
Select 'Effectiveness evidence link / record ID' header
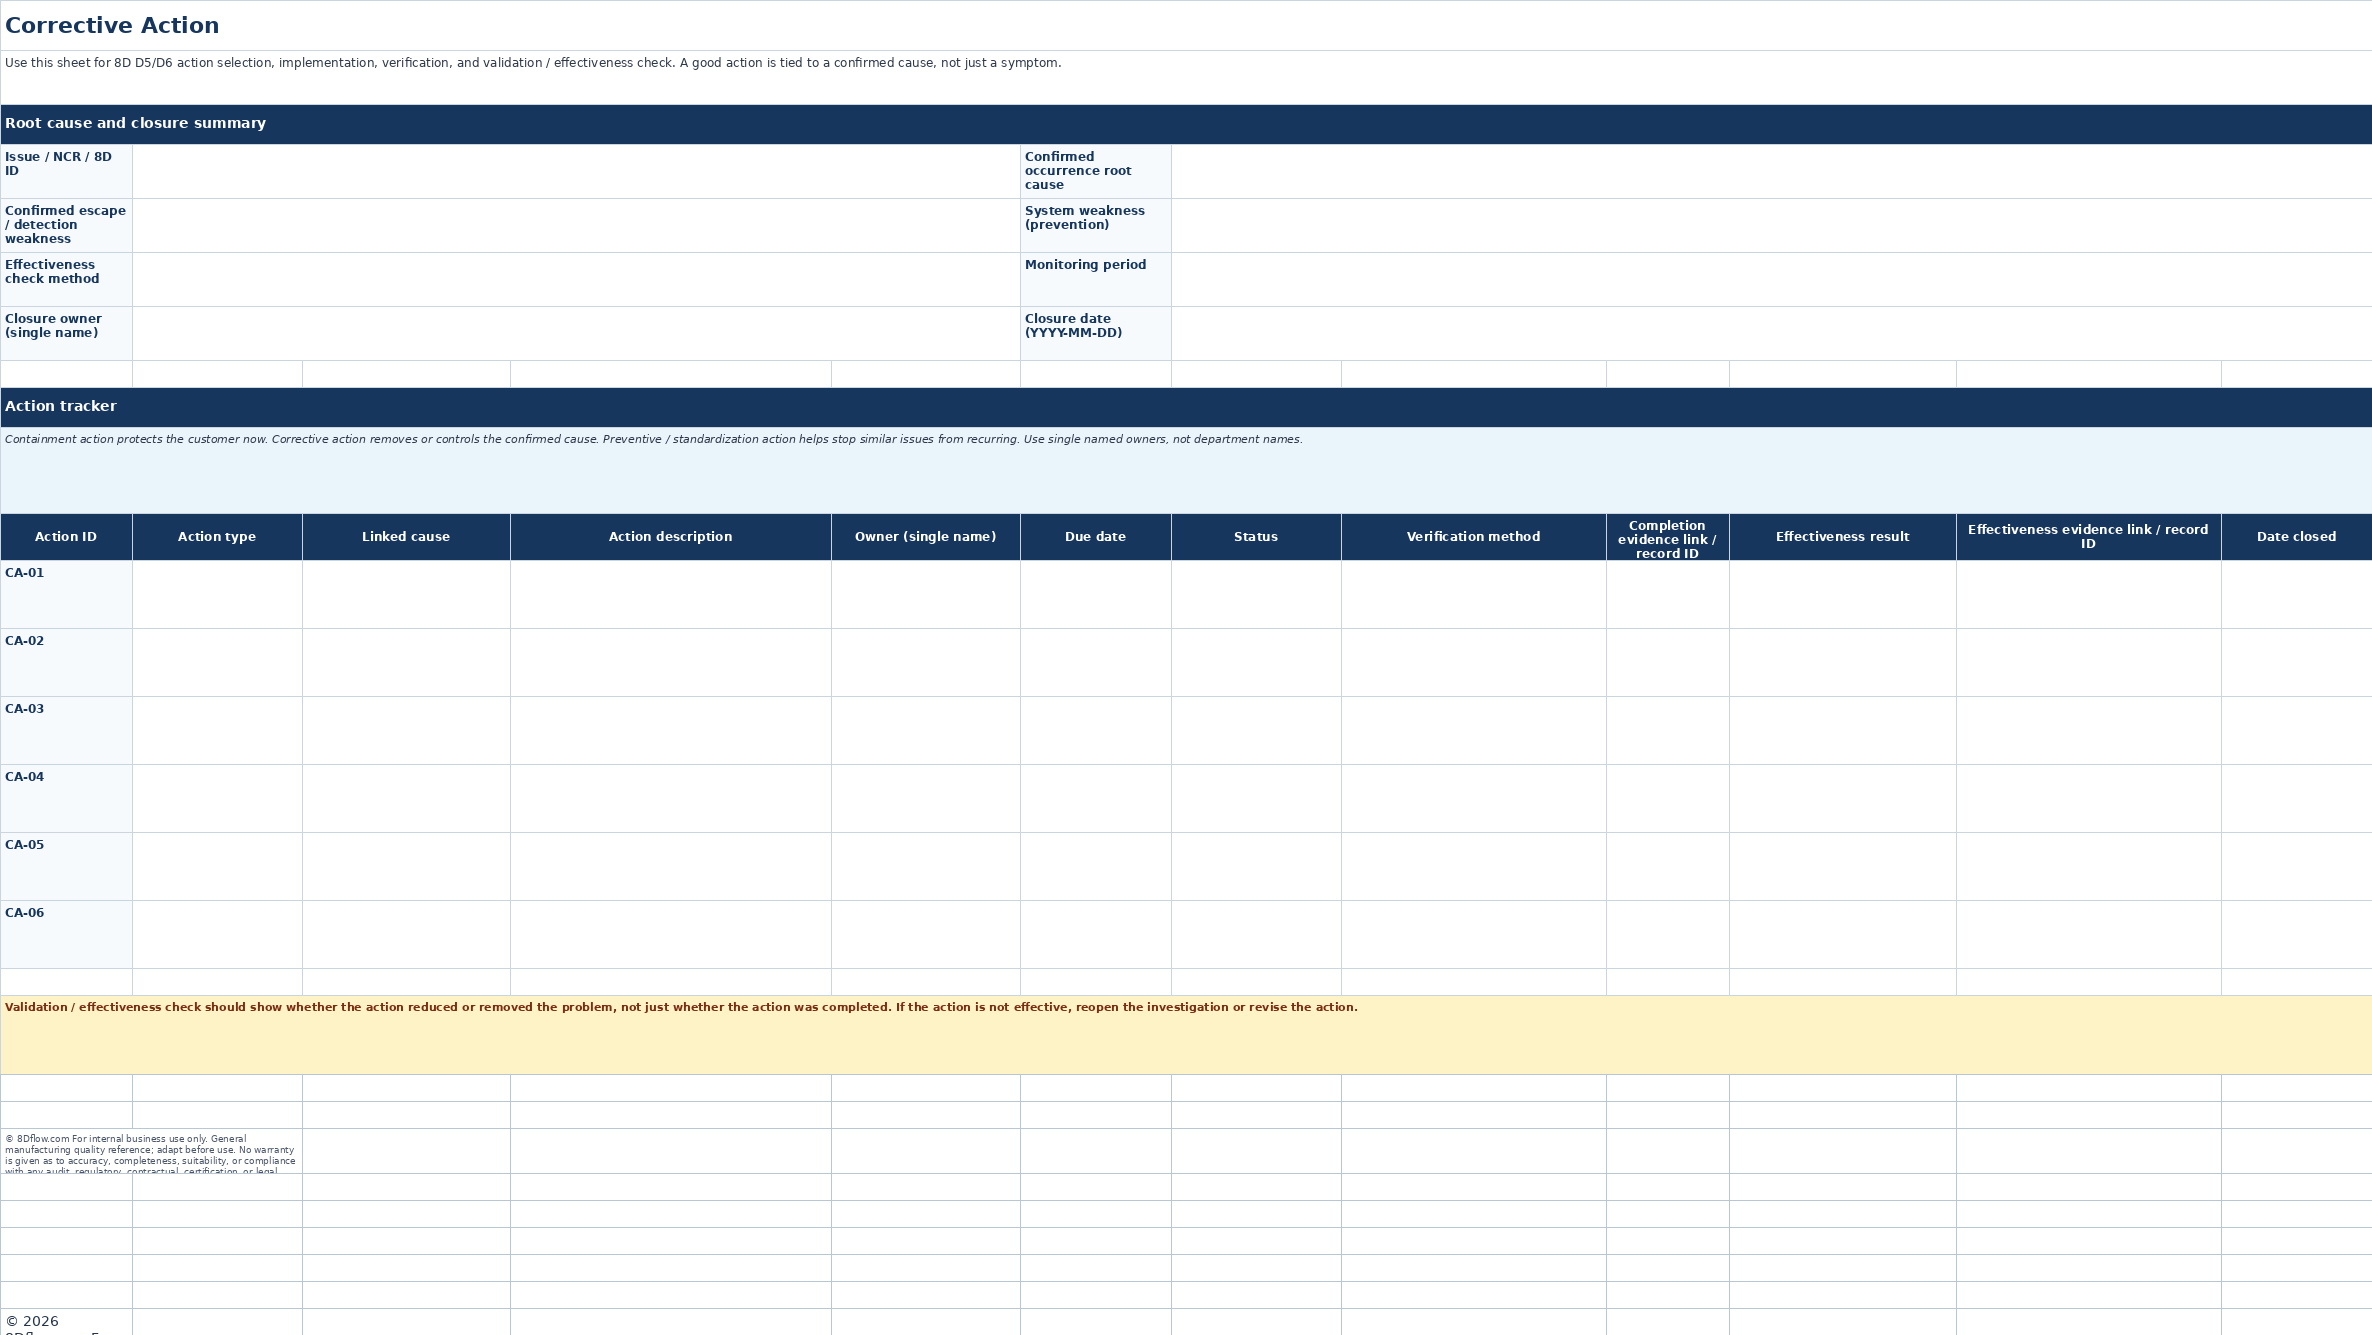(2089, 537)
